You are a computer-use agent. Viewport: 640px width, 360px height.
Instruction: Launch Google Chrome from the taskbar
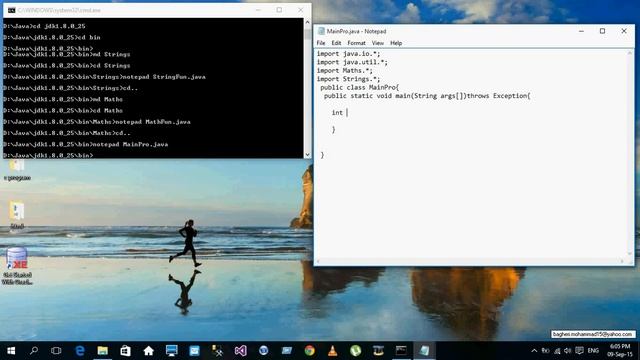click(x=309, y=351)
